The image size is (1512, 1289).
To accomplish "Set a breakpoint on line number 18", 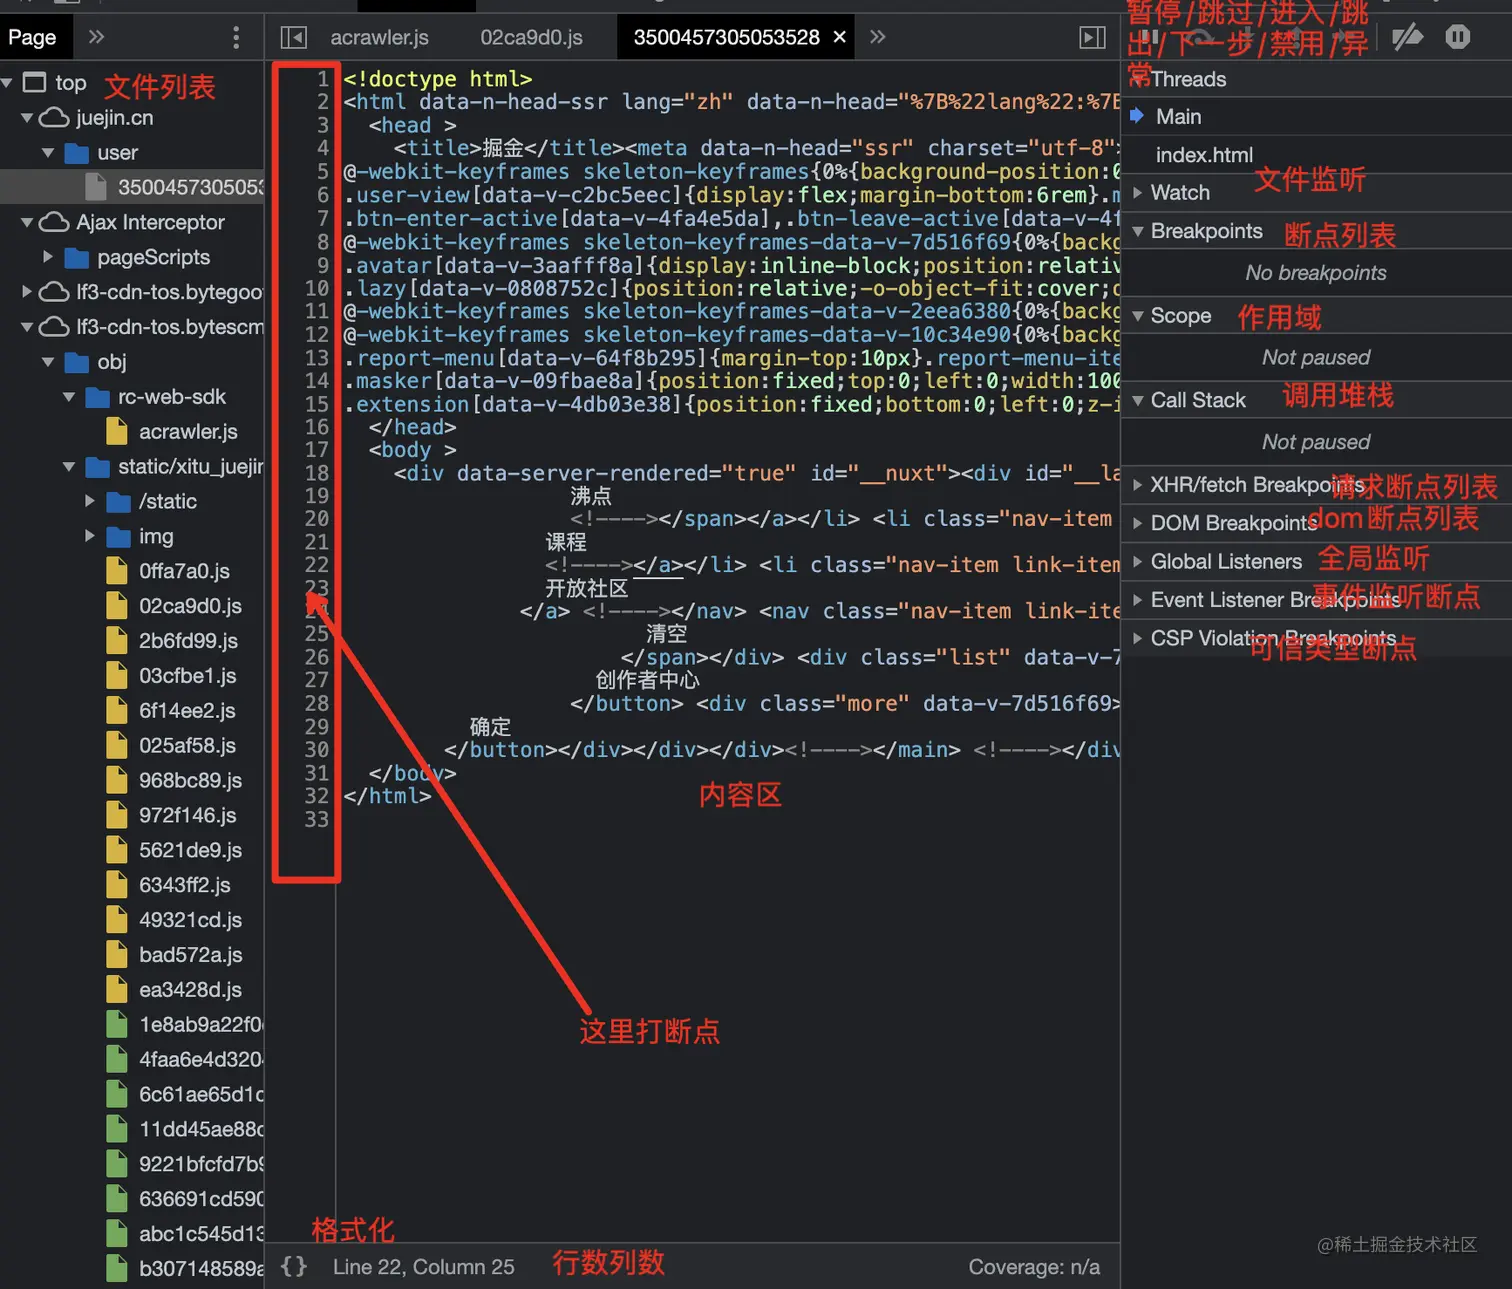I will click(317, 473).
